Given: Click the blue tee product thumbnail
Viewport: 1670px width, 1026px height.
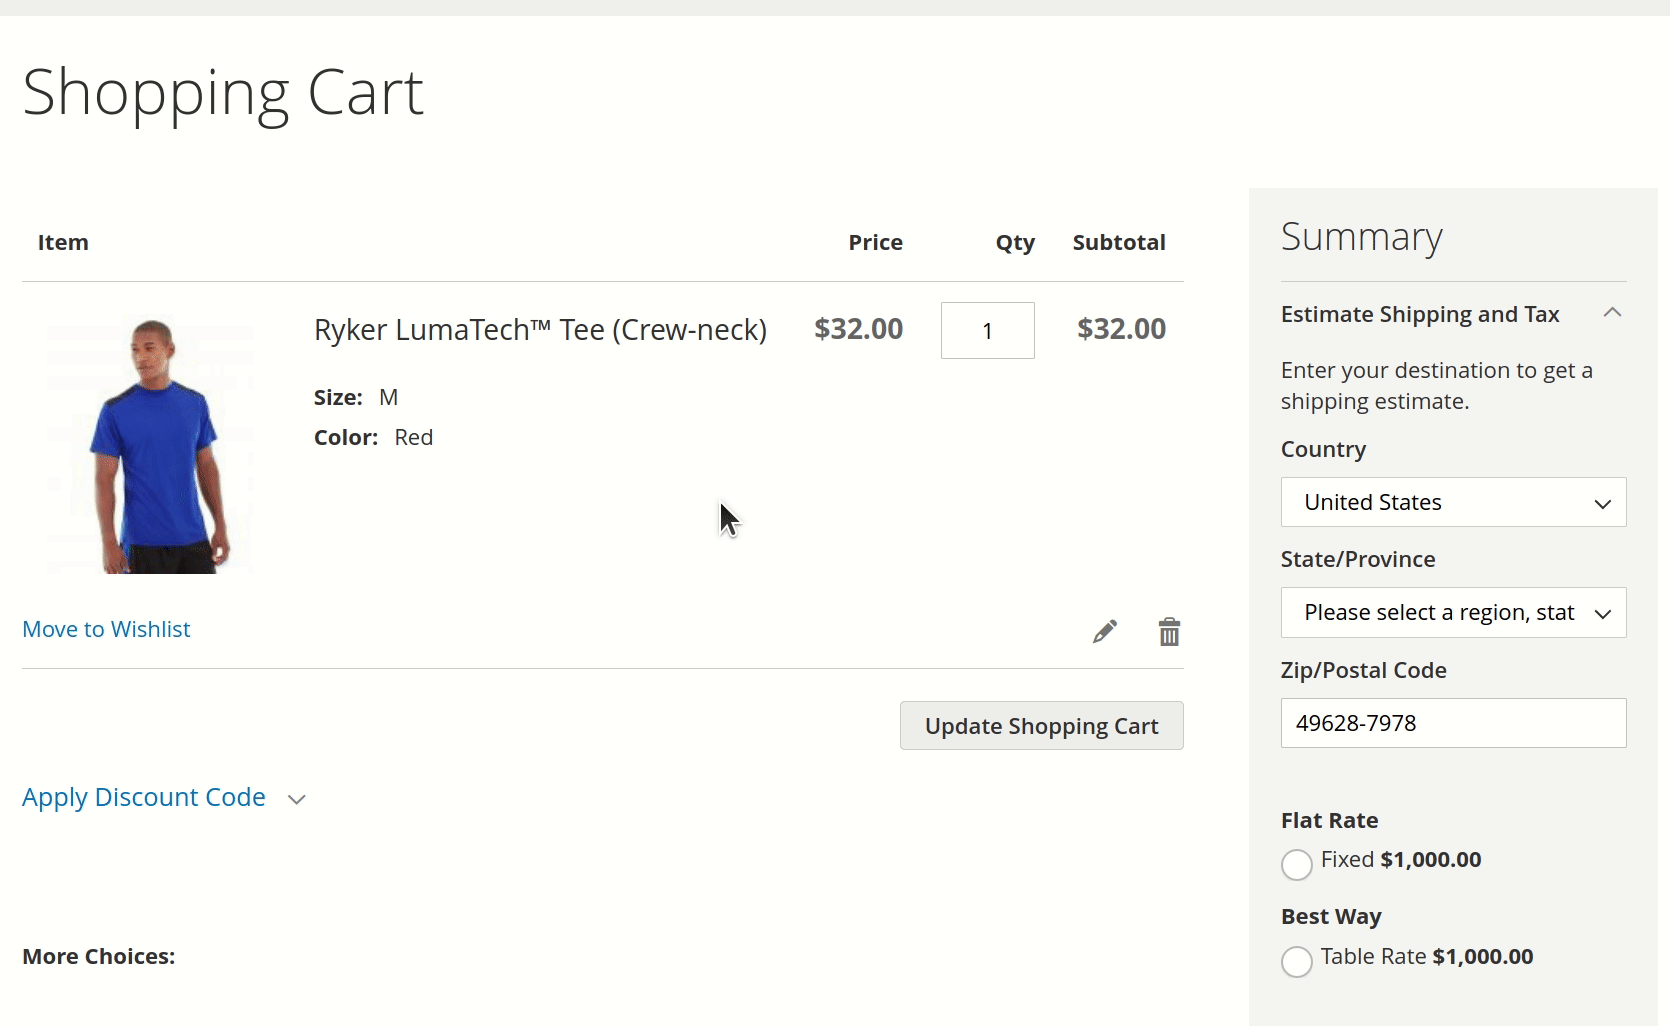Looking at the screenshot, I should [150, 445].
